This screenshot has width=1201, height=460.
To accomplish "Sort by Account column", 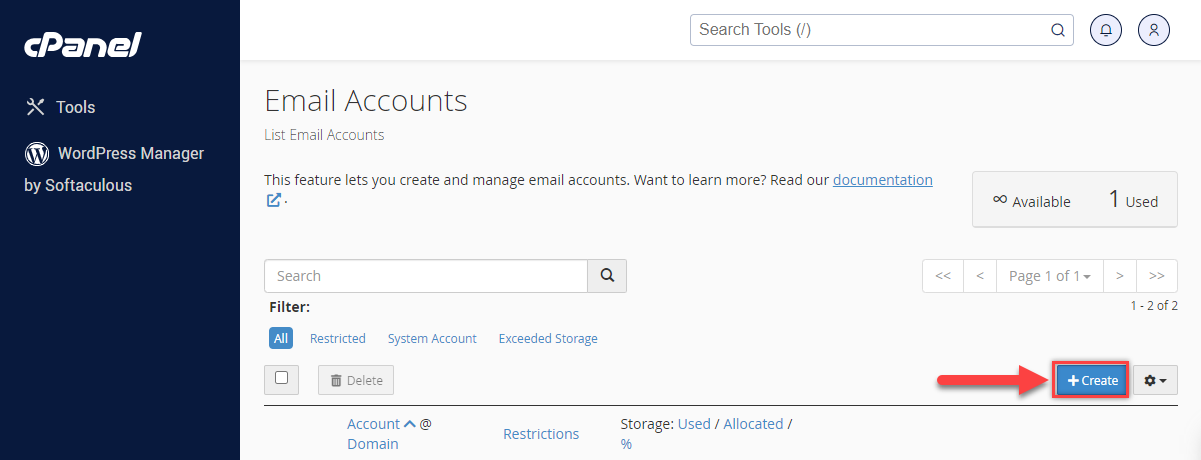I will tap(373, 424).
